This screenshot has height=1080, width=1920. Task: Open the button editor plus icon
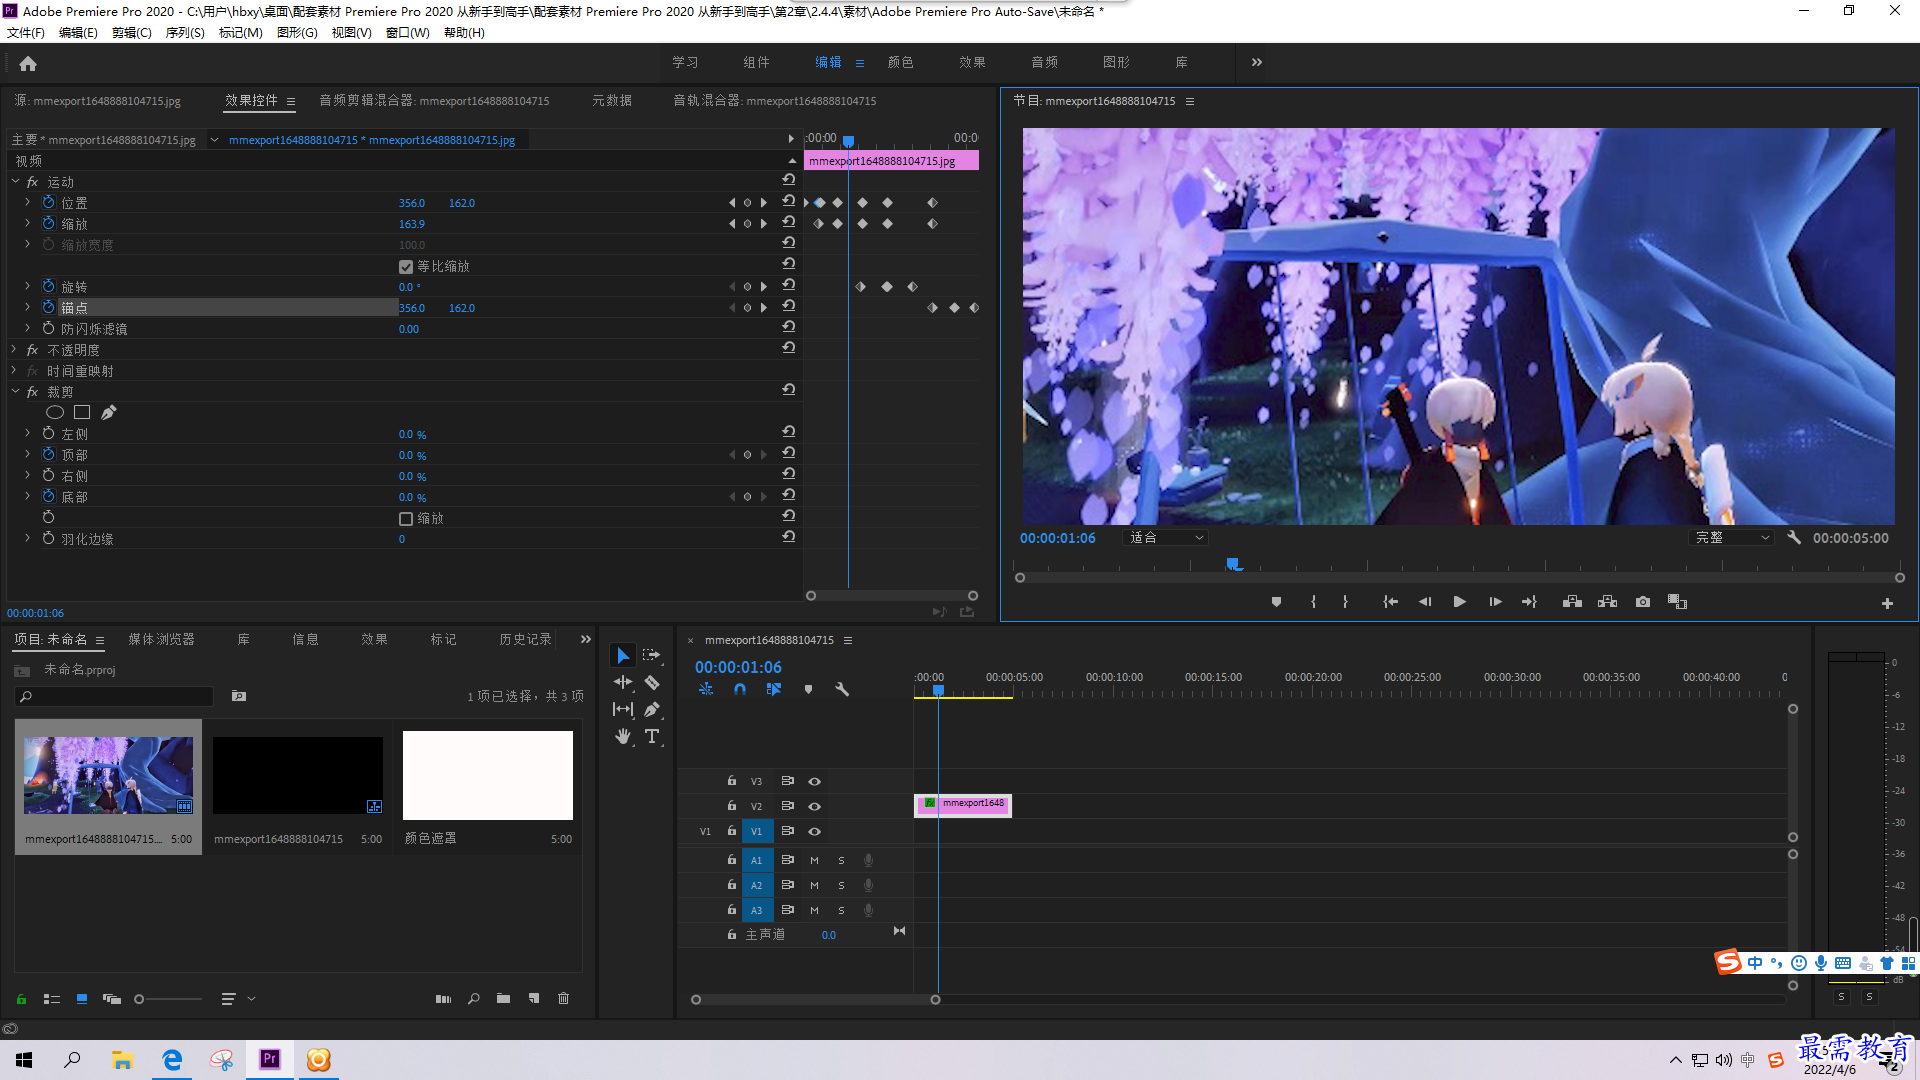1887,603
